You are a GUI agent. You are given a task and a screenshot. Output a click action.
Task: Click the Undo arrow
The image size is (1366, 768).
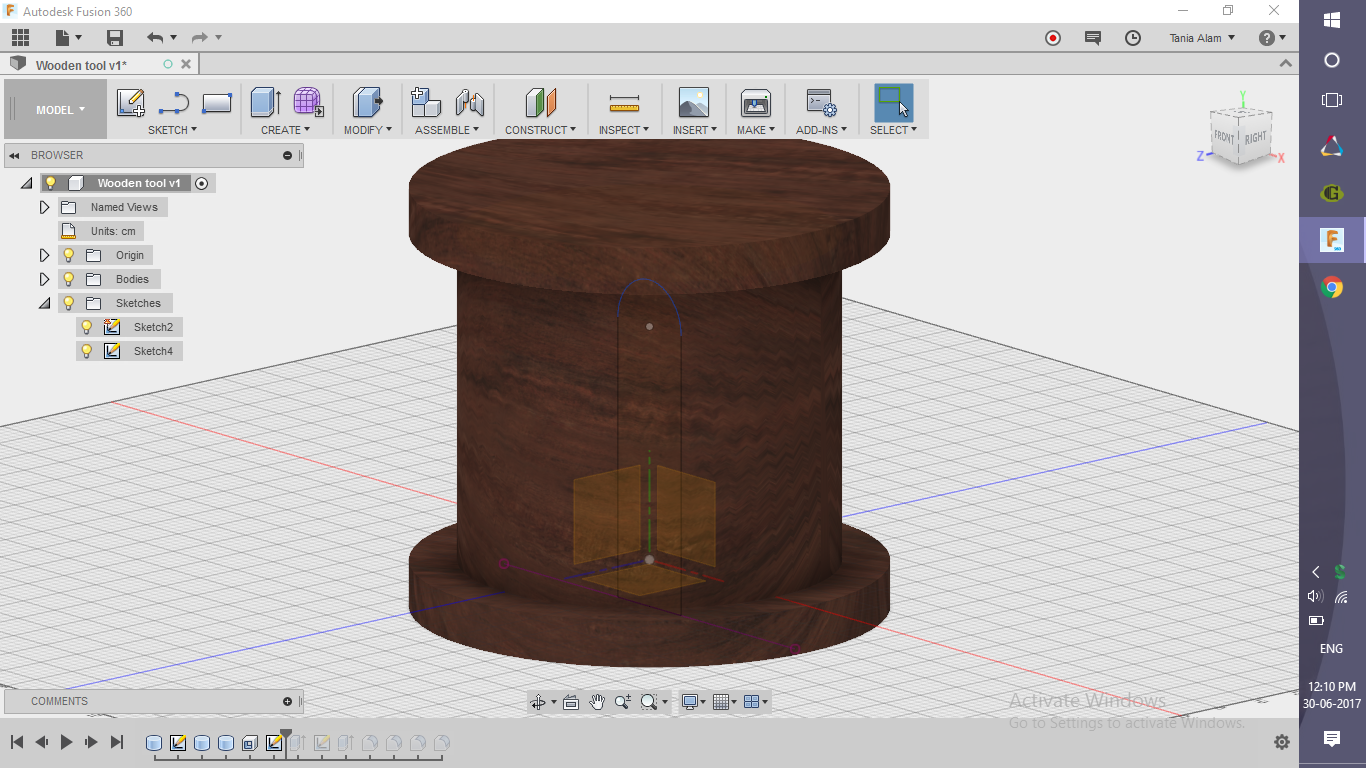point(155,38)
